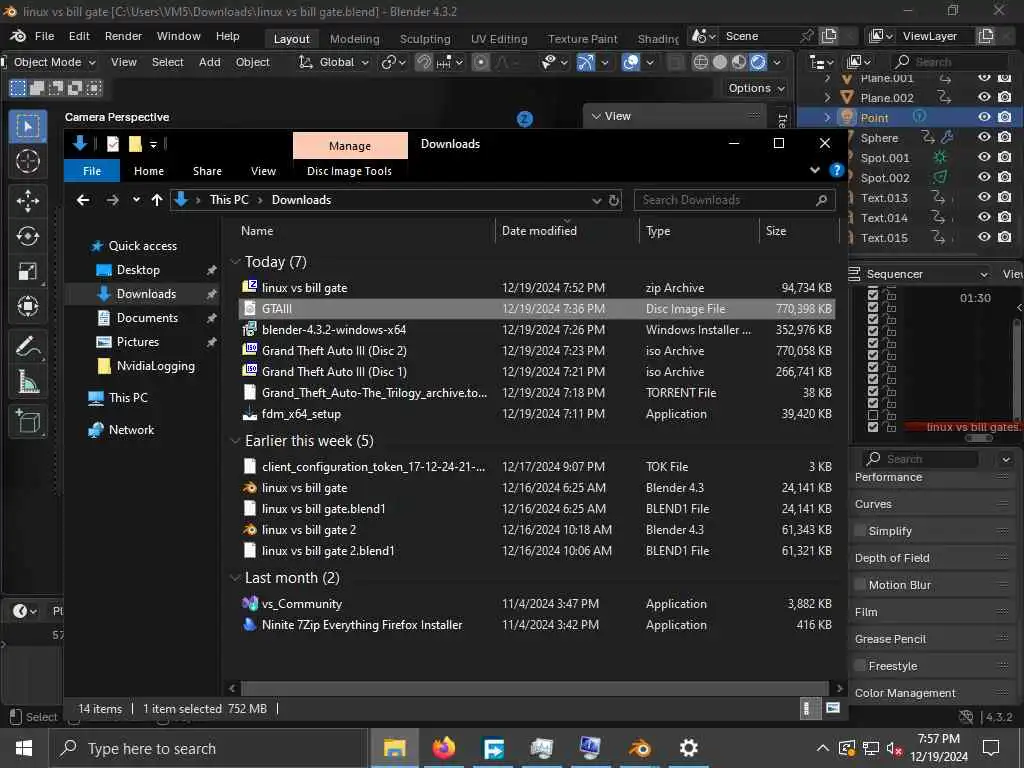1024x768 pixels.
Task: Open the Add menu in 3D viewport
Action: point(210,63)
